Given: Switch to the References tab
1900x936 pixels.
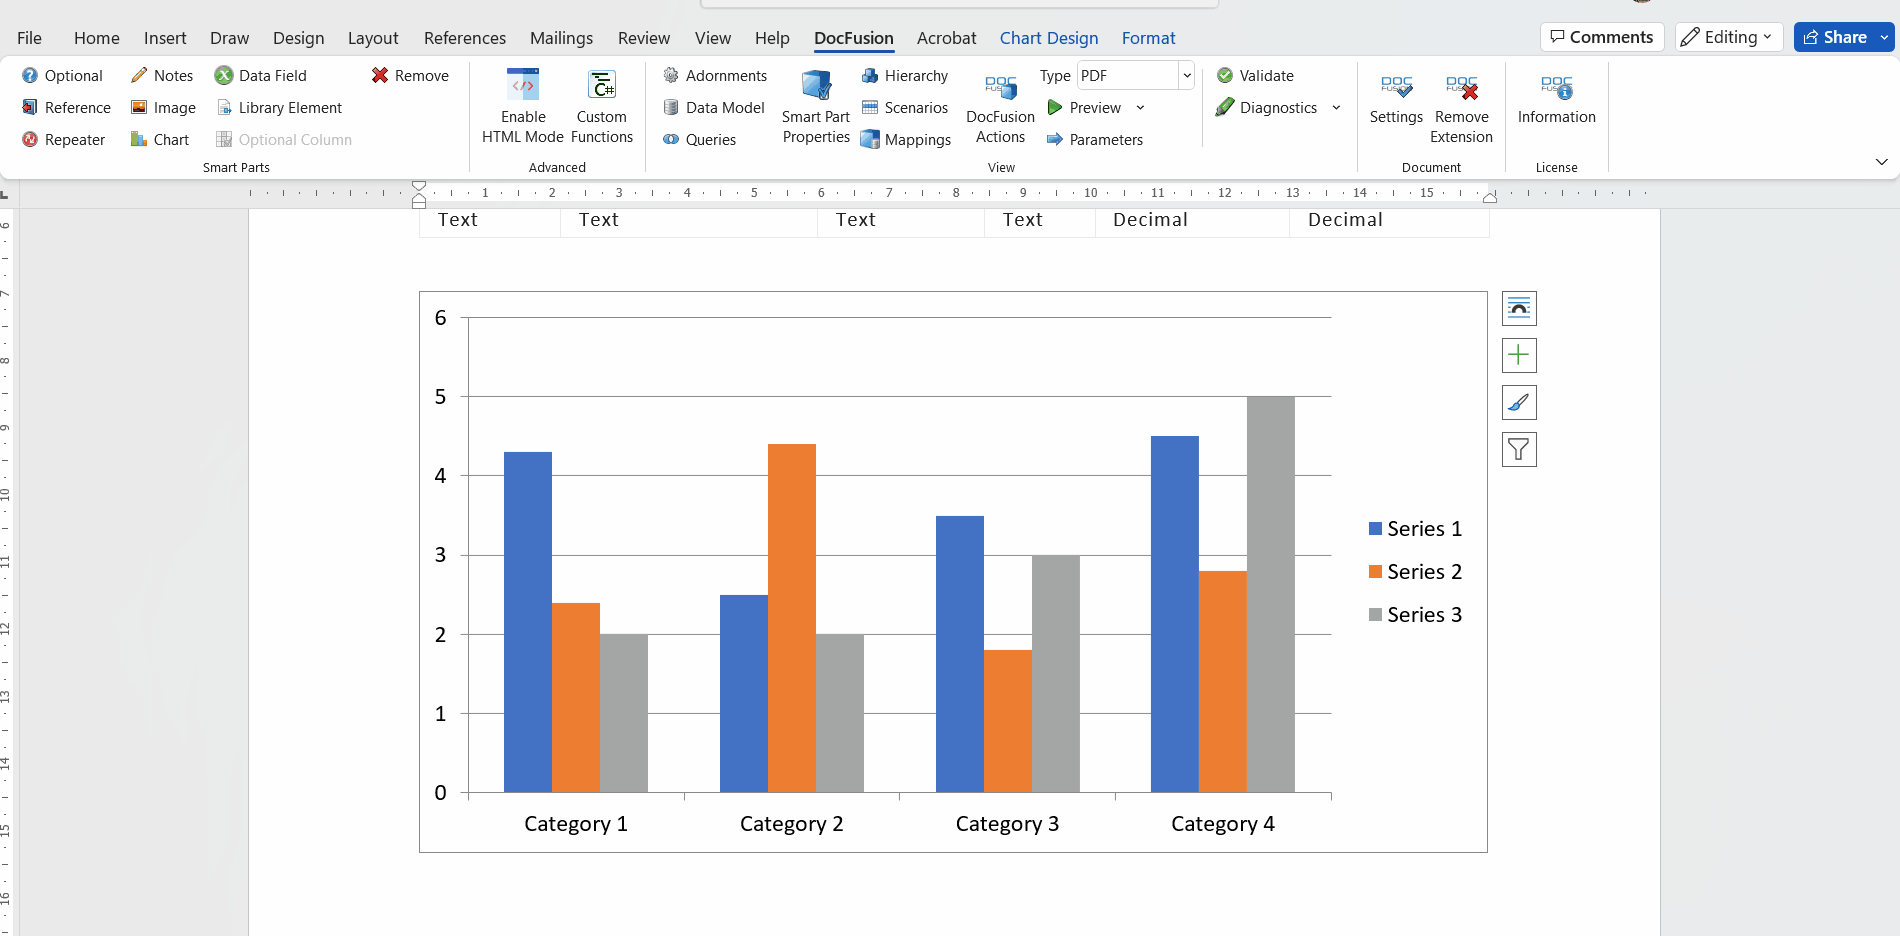Looking at the screenshot, I should (465, 38).
